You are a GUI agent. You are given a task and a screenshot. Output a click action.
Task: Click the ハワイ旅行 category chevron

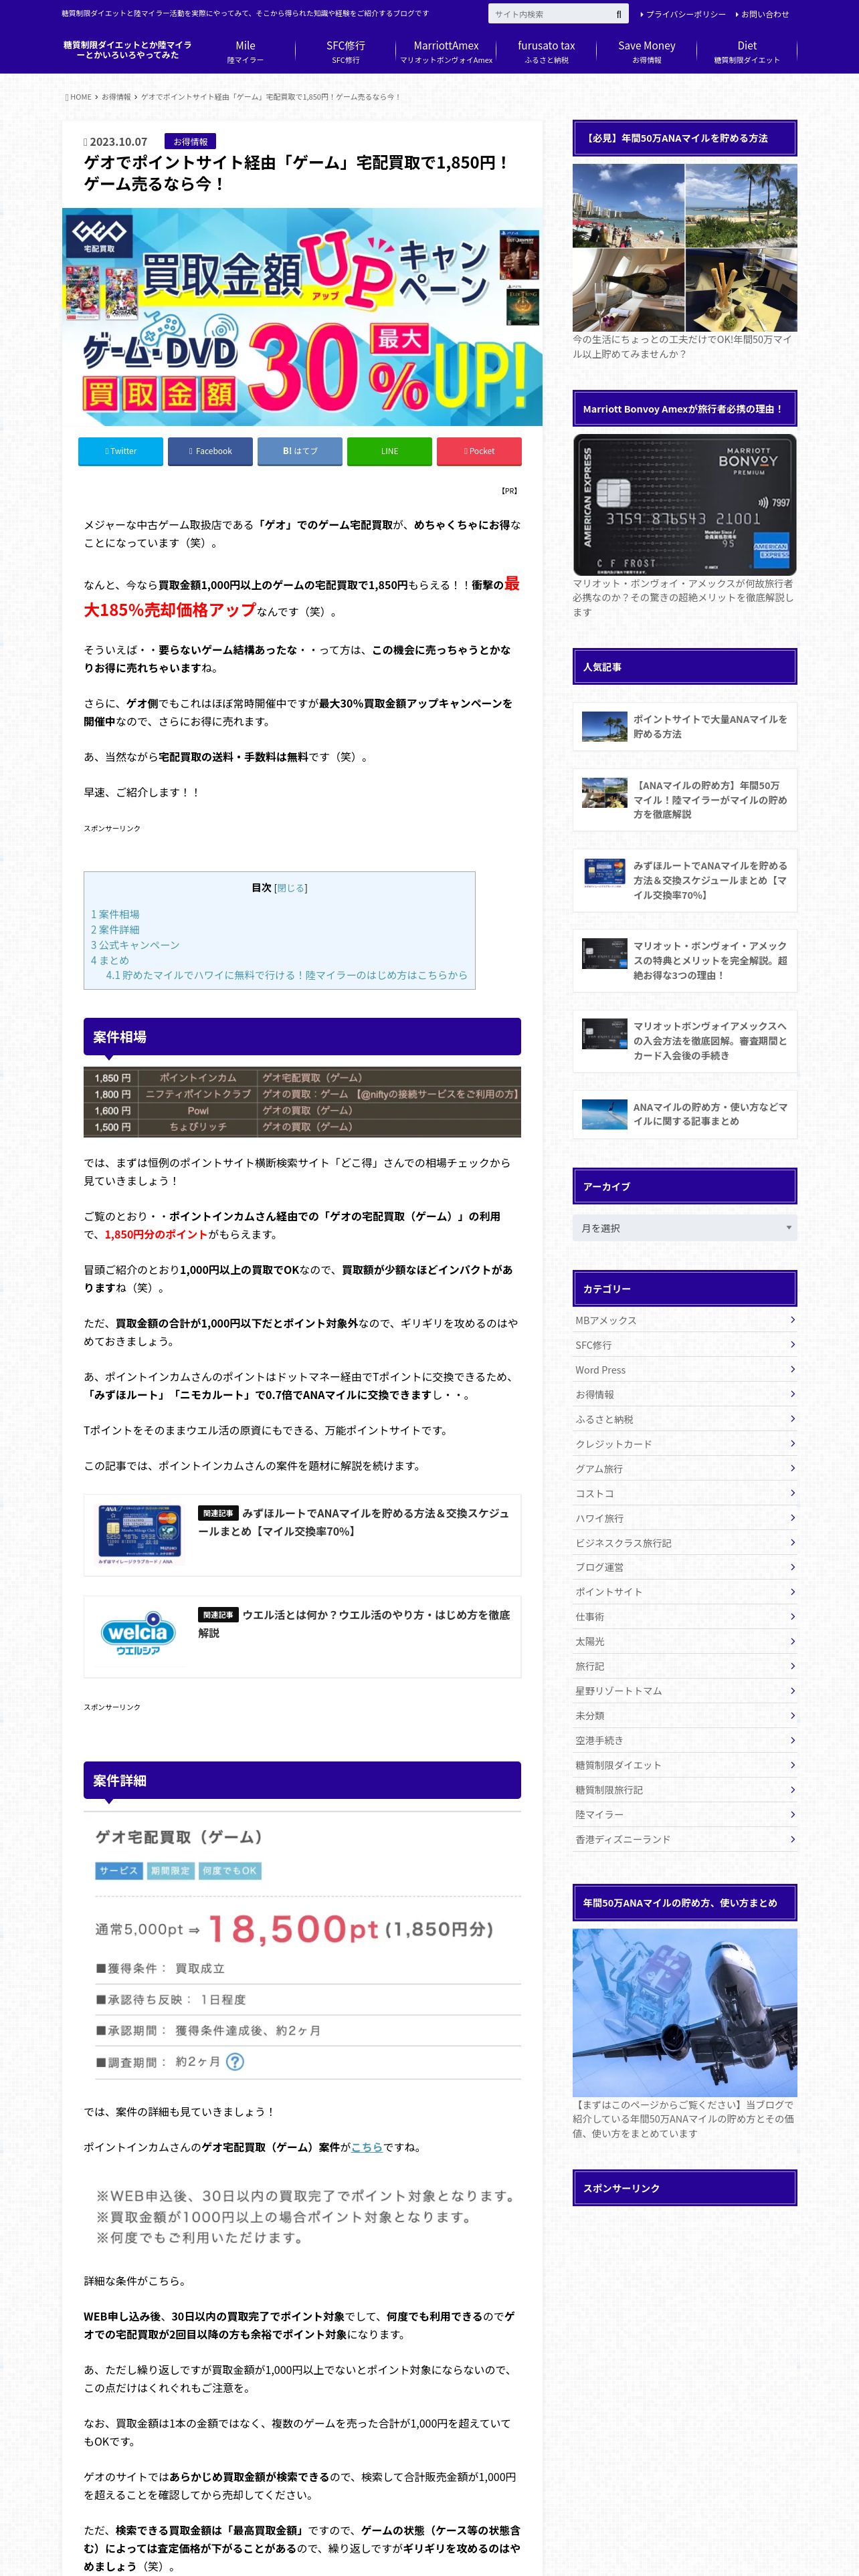point(792,1517)
